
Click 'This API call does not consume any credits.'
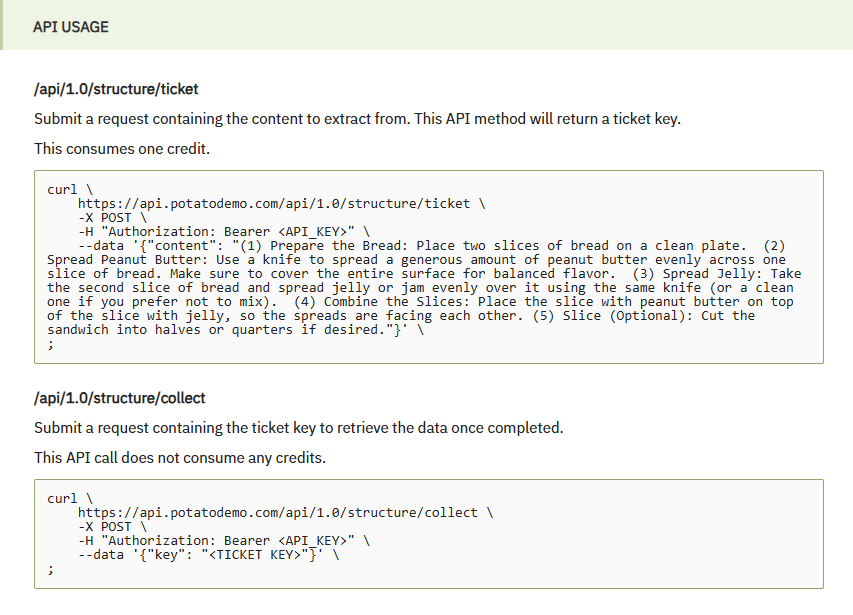pos(180,458)
